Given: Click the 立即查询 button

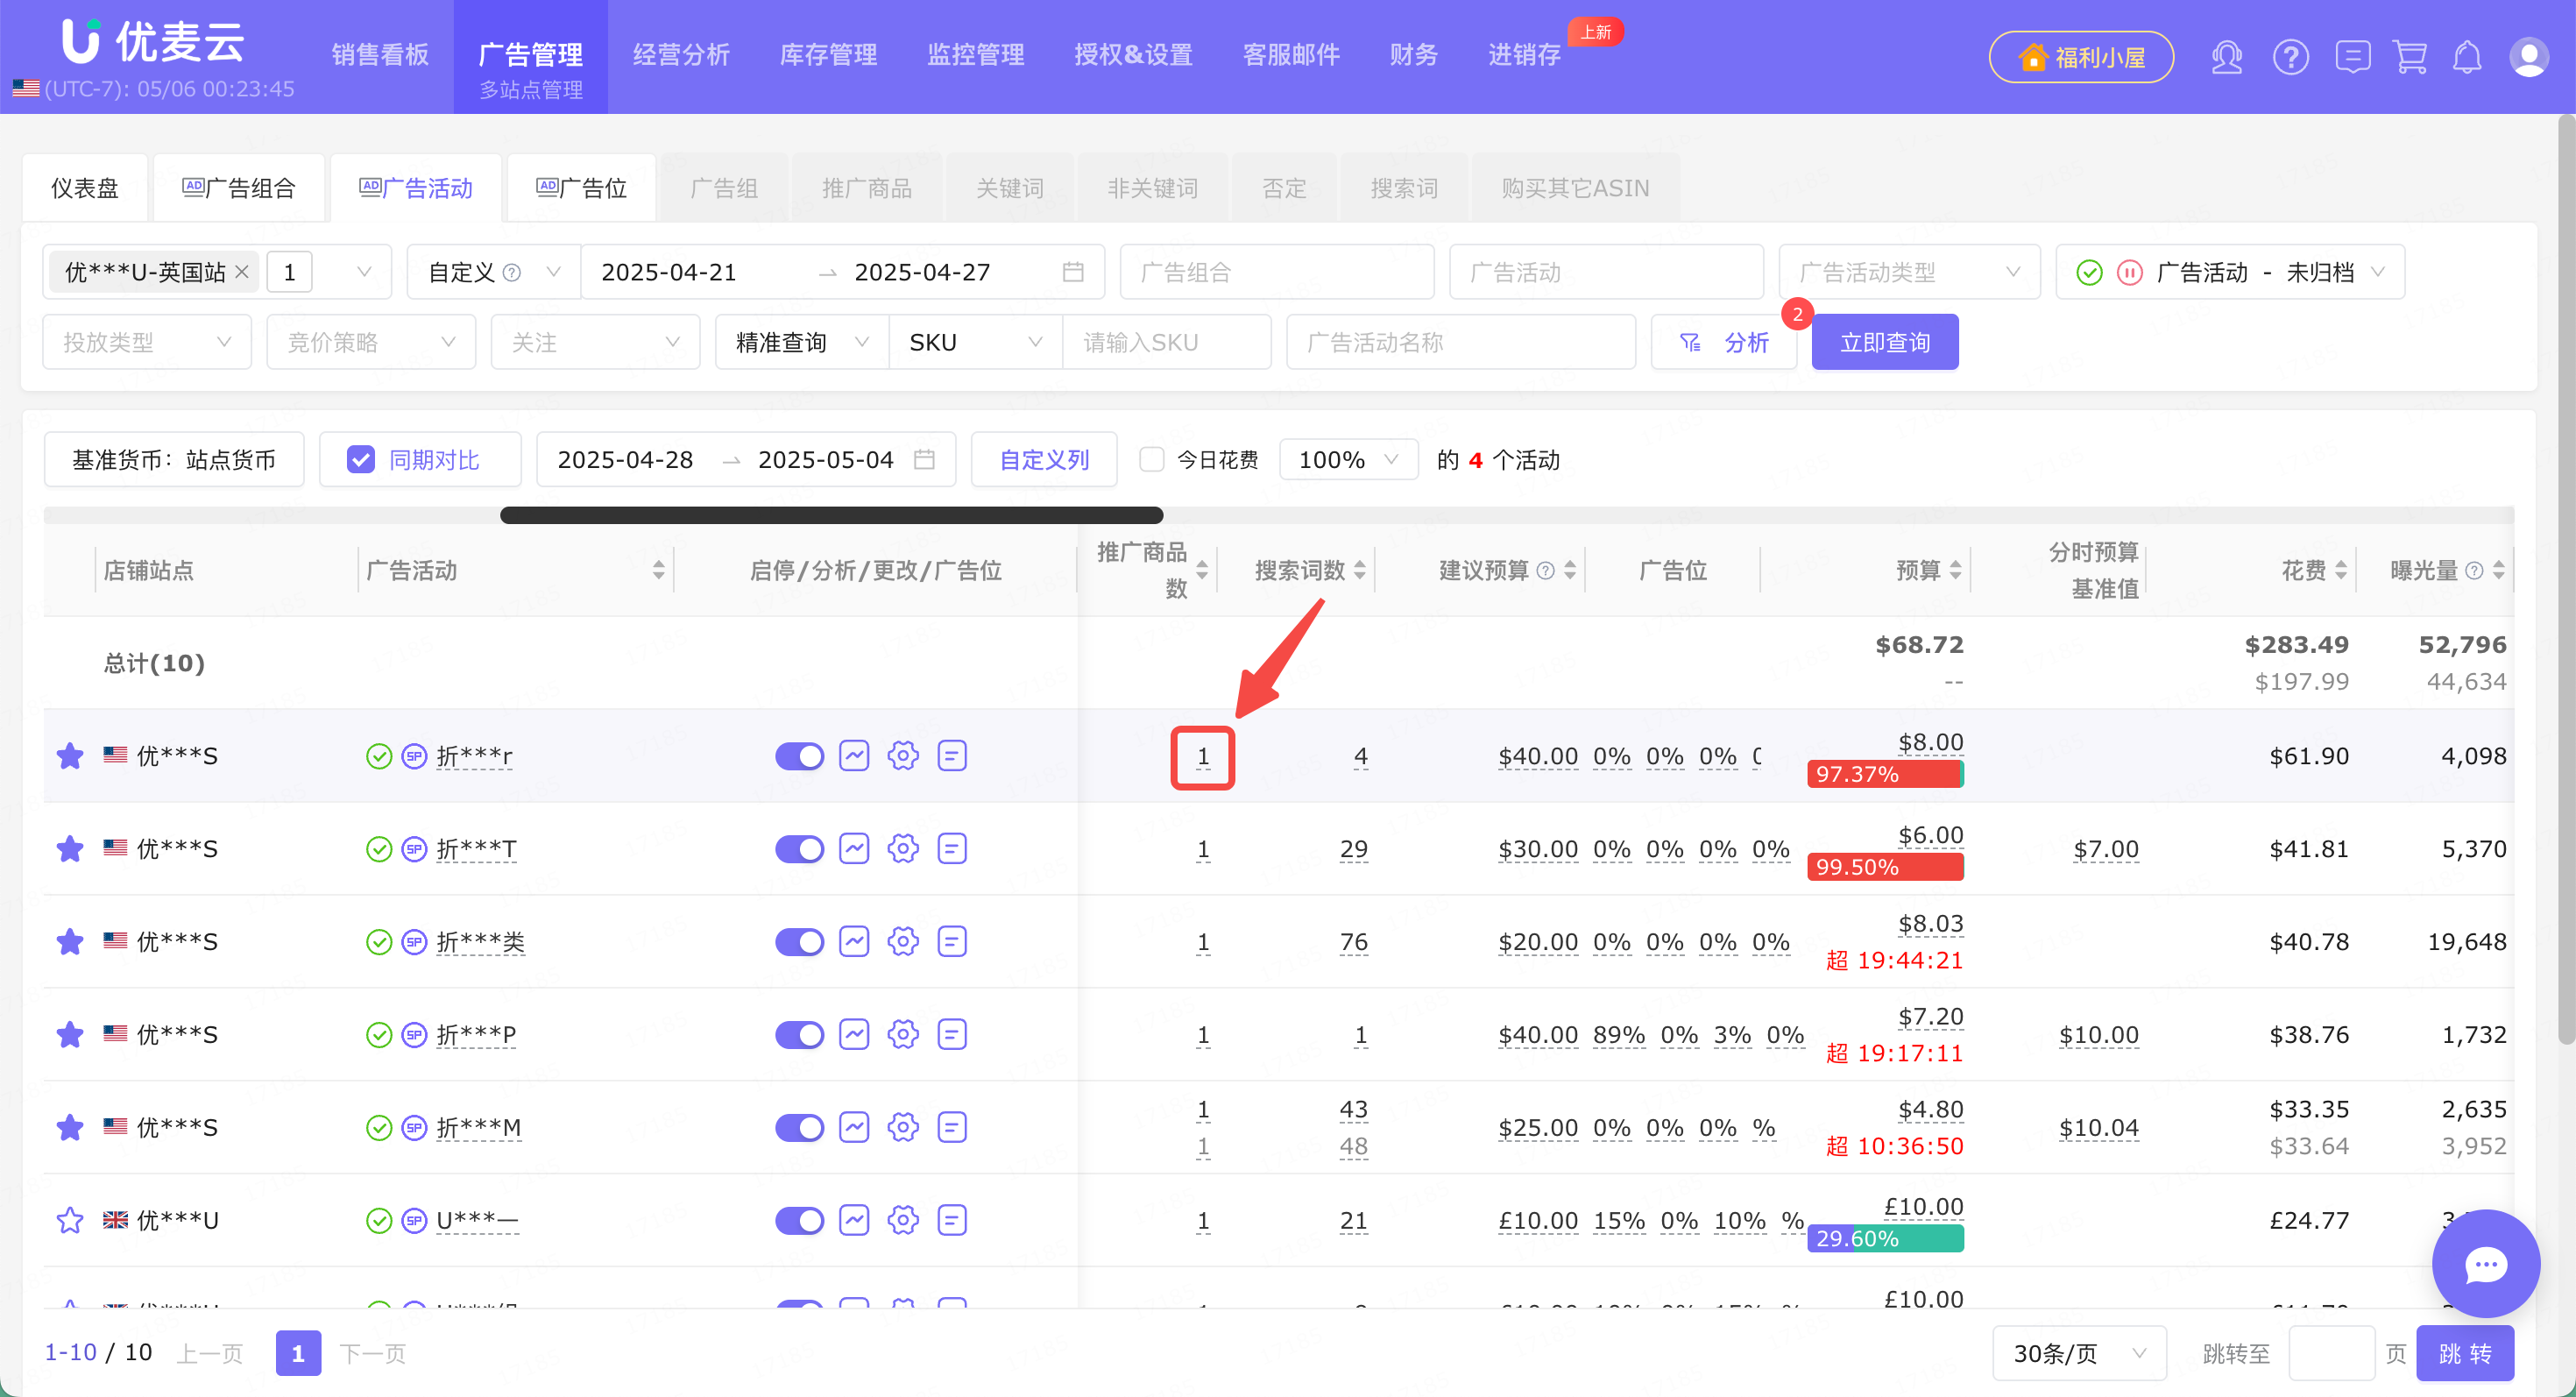Looking at the screenshot, I should 1884,343.
